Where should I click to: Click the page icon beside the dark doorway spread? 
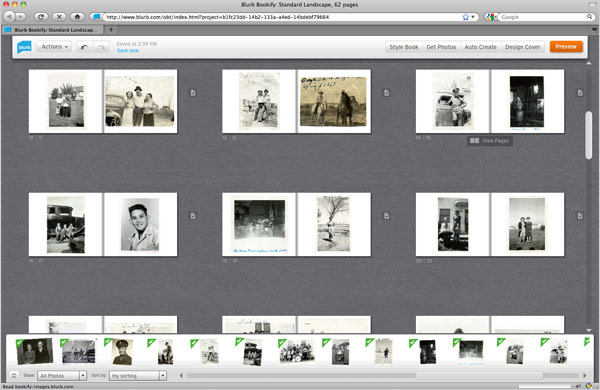point(580,93)
